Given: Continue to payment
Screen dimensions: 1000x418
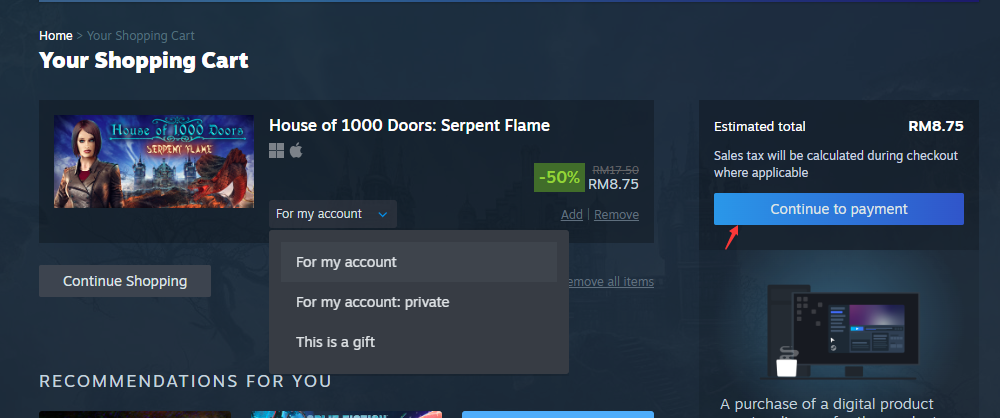Looking at the screenshot, I should point(839,209).
